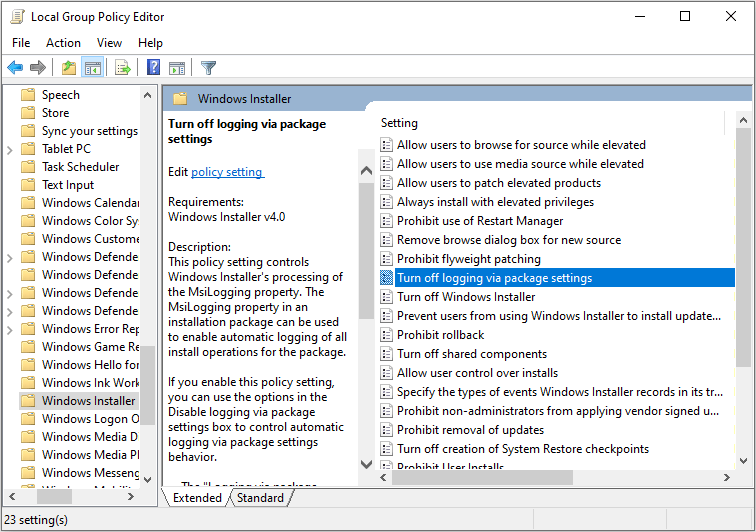The image size is (756, 532).
Task: Select Windows Calendar in the tree
Action: [90, 203]
